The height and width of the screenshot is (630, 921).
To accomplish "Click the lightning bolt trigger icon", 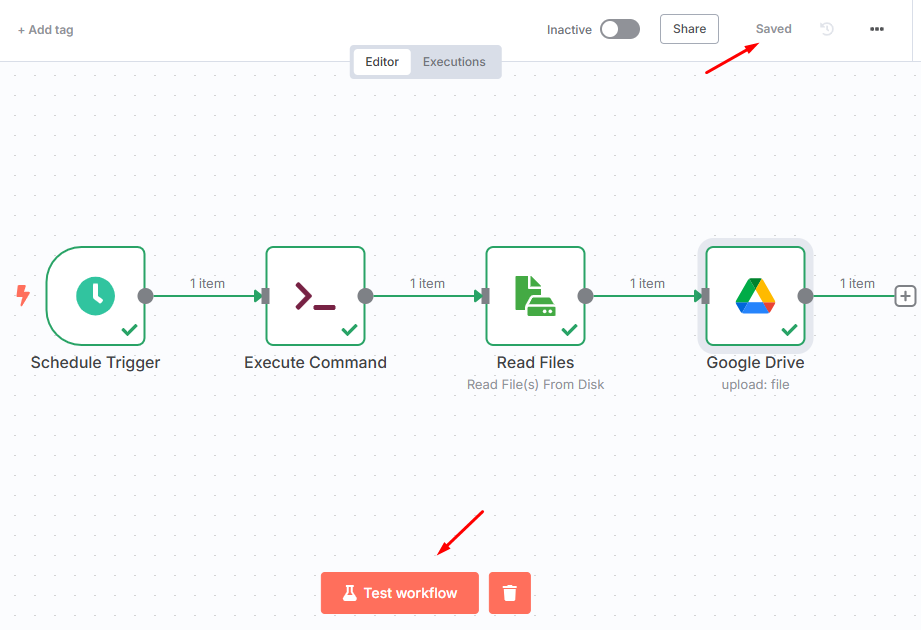I will 23,295.
